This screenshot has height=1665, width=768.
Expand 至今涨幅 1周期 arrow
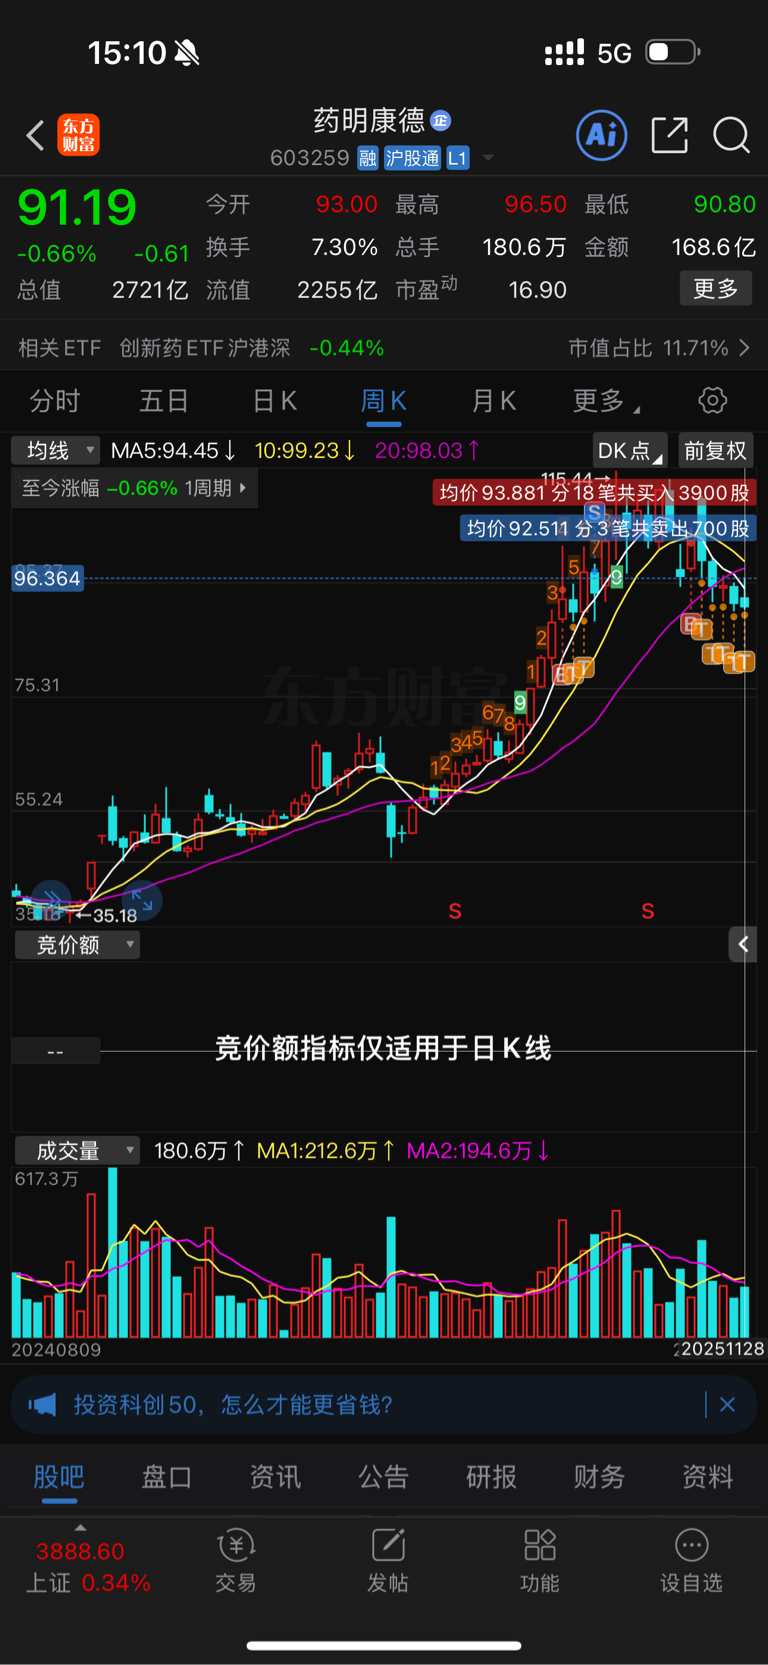pyautogui.click(x=243, y=488)
